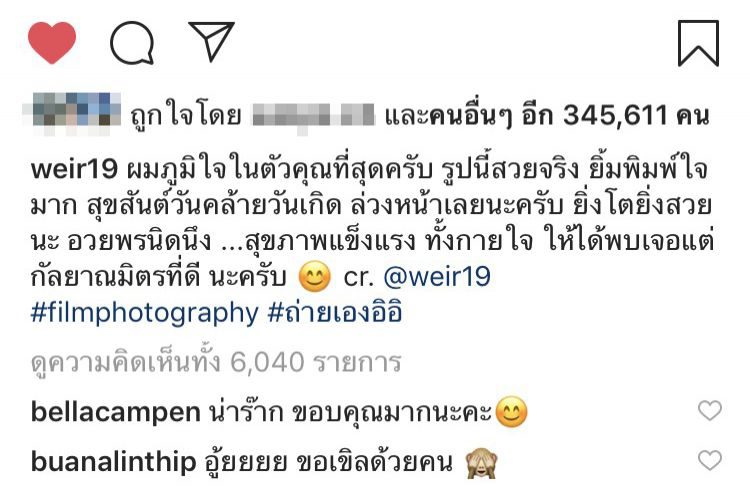Tap bellacampen's comment text ขอบคุณมากนะคะ
750x486 pixels.
pos(391,412)
